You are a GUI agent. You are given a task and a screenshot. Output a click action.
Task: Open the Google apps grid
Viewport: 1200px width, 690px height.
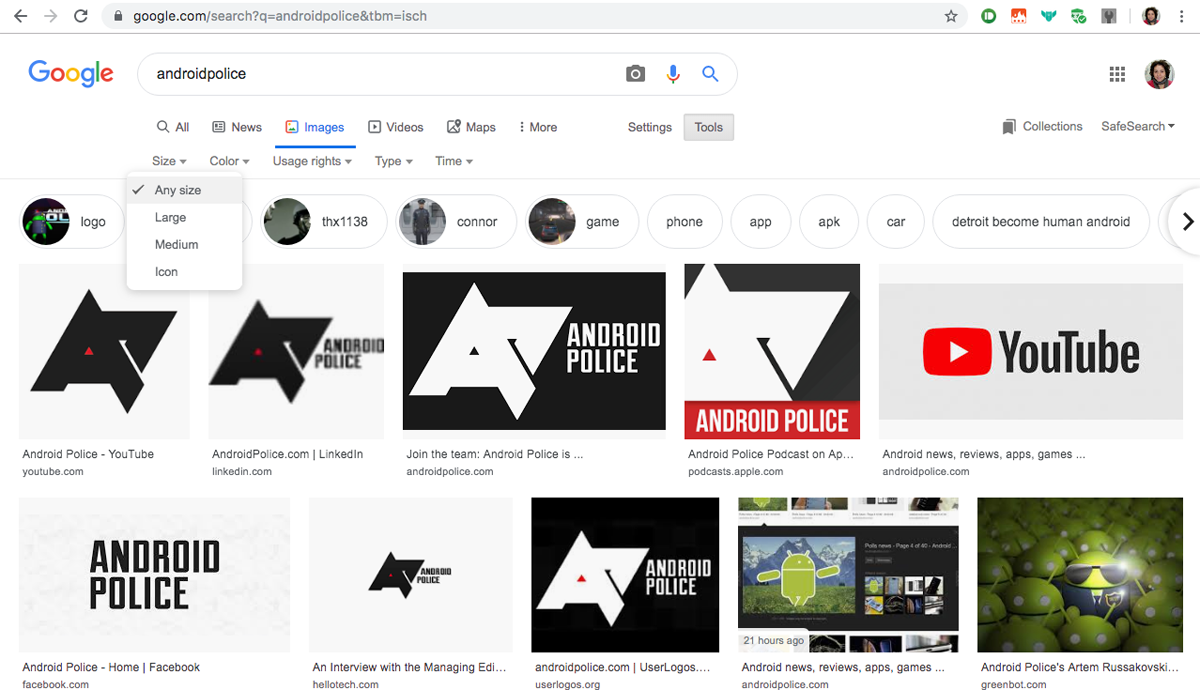[x=1118, y=74]
